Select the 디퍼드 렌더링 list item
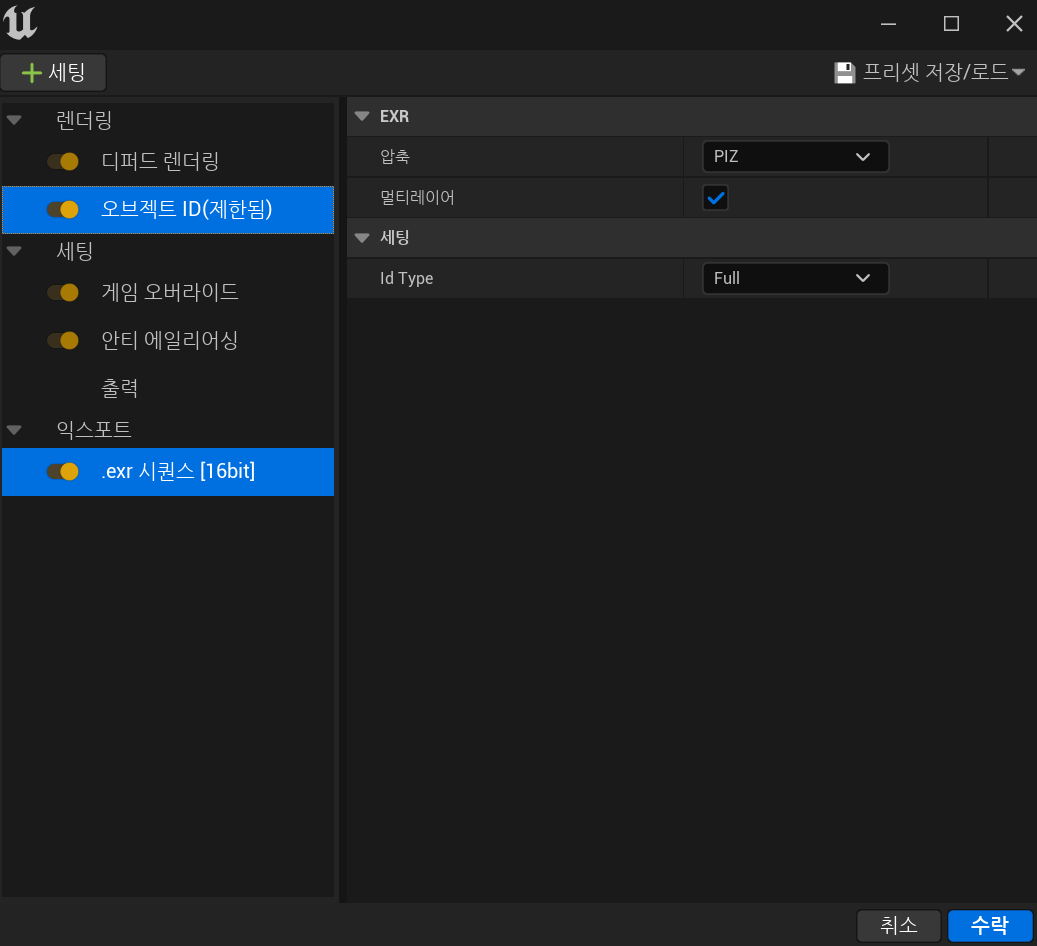This screenshot has width=1037, height=946. click(x=160, y=161)
